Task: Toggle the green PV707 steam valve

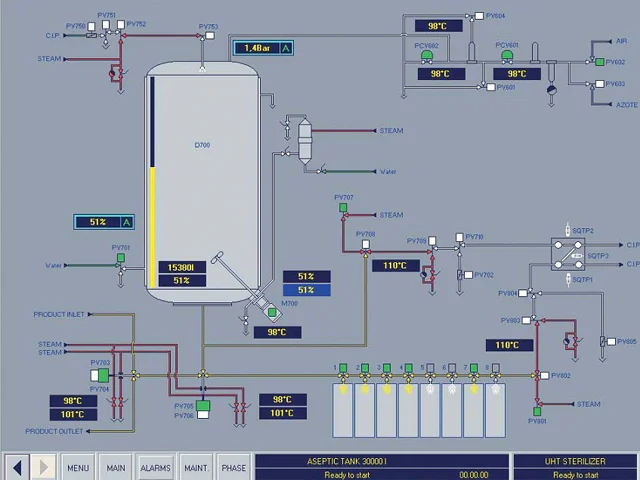Action: pyautogui.click(x=343, y=208)
